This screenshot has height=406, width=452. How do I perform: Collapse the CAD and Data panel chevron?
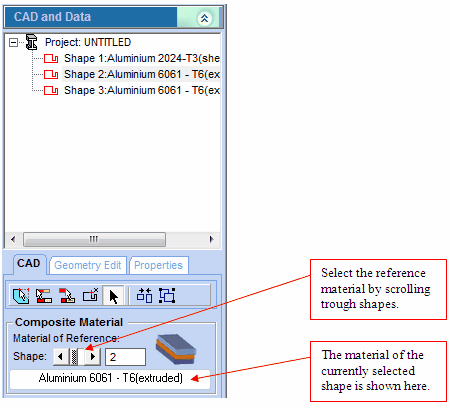(x=204, y=18)
